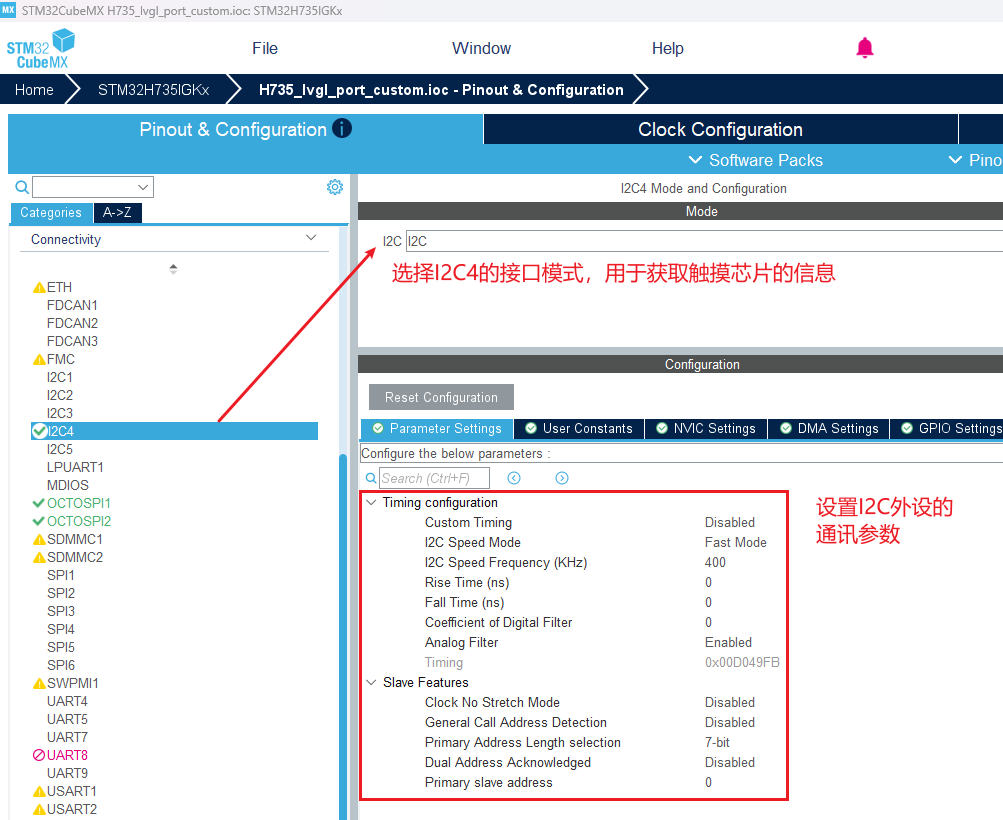This screenshot has height=820, width=1003.
Task: Open the Help menu
Action: click(667, 49)
